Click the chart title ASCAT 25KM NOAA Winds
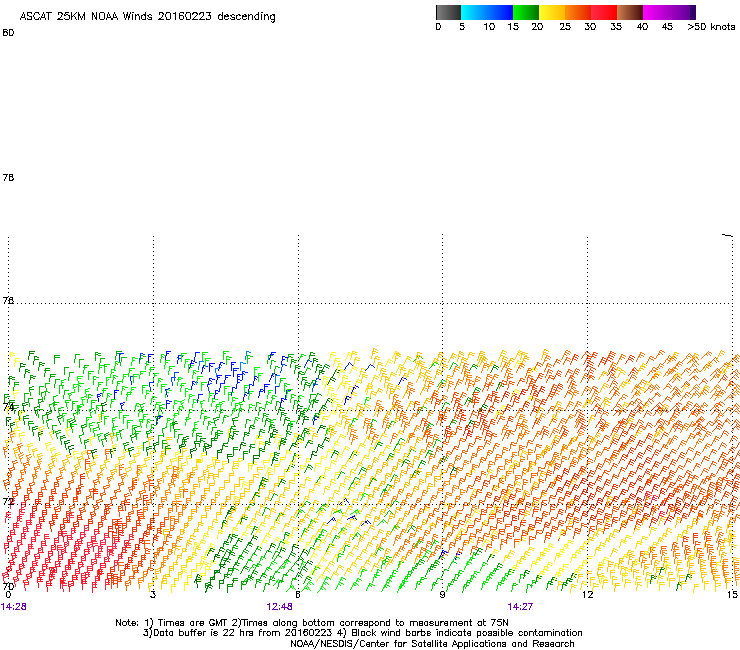The height and width of the screenshot is (650, 740). click(147, 17)
